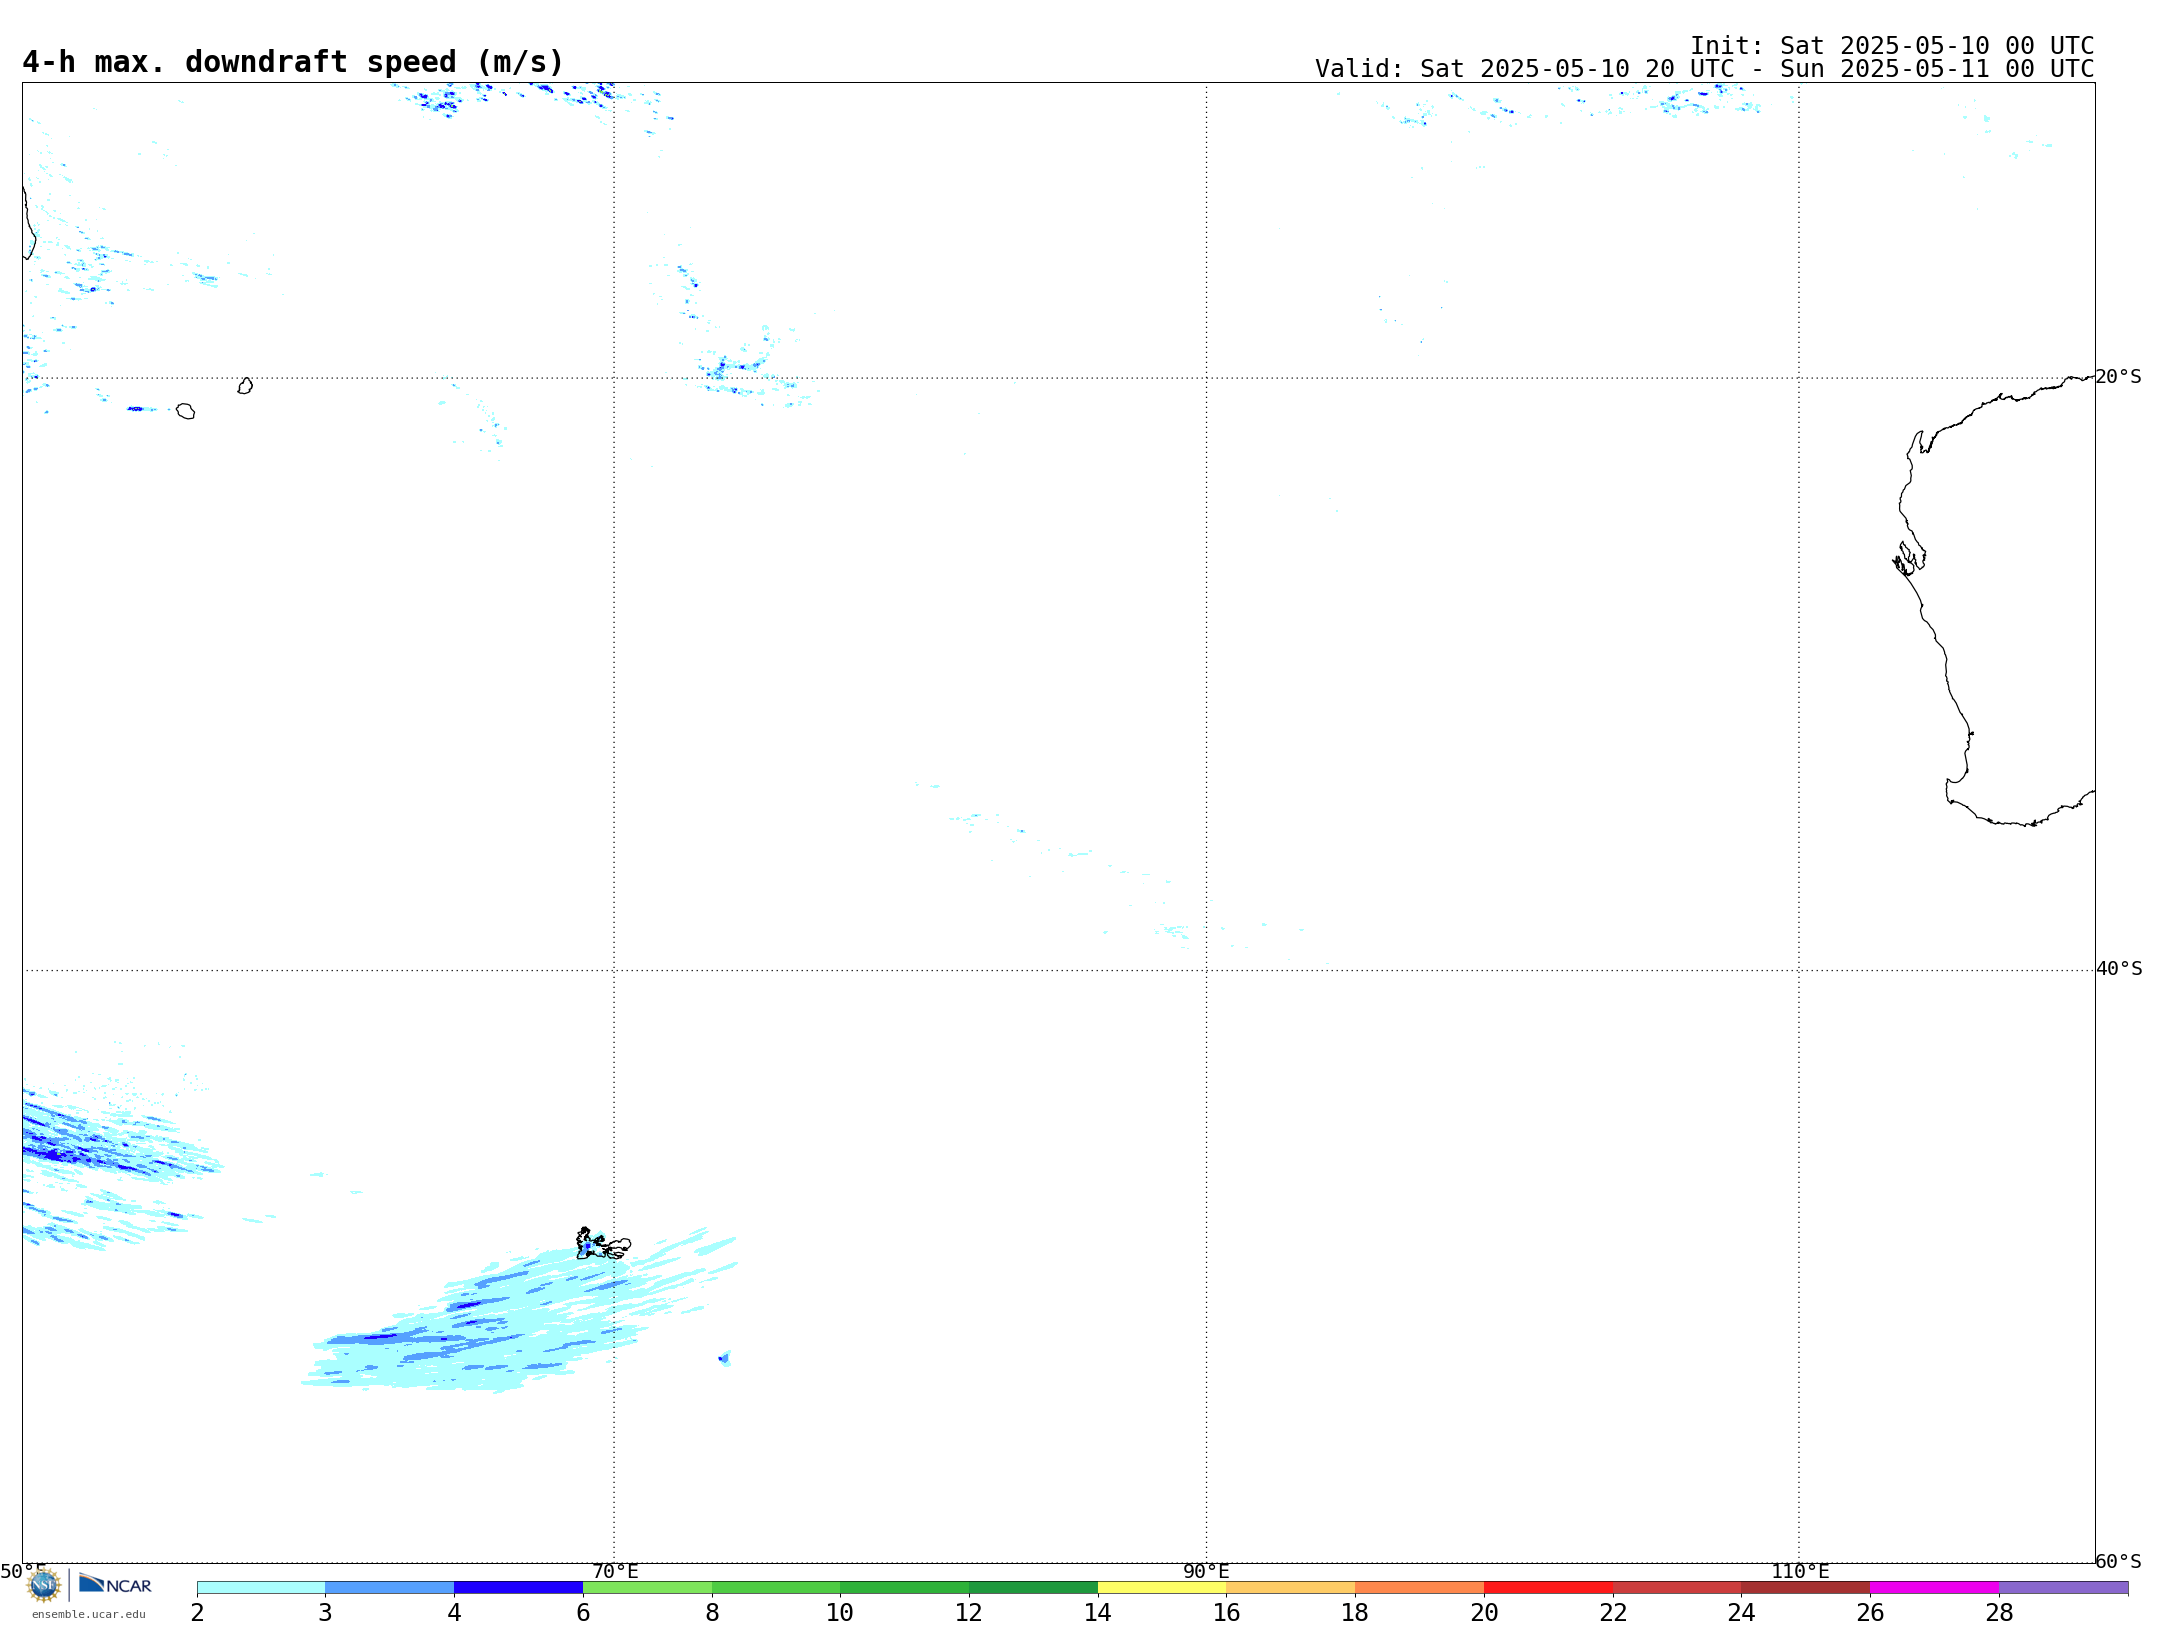The image size is (2160, 1626).
Task: Click the 'Valid:' time range text
Action: [x=1704, y=69]
